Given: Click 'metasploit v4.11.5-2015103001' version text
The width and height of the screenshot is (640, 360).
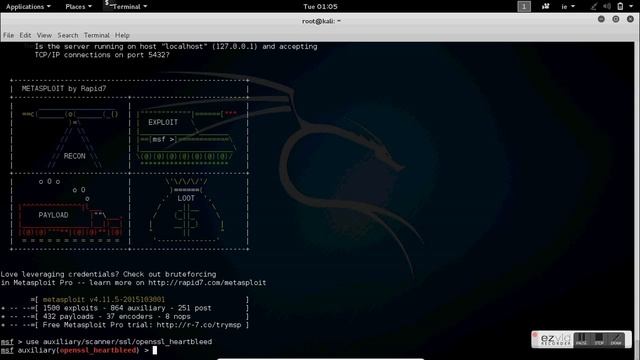Looking at the screenshot, I should 104,300.
